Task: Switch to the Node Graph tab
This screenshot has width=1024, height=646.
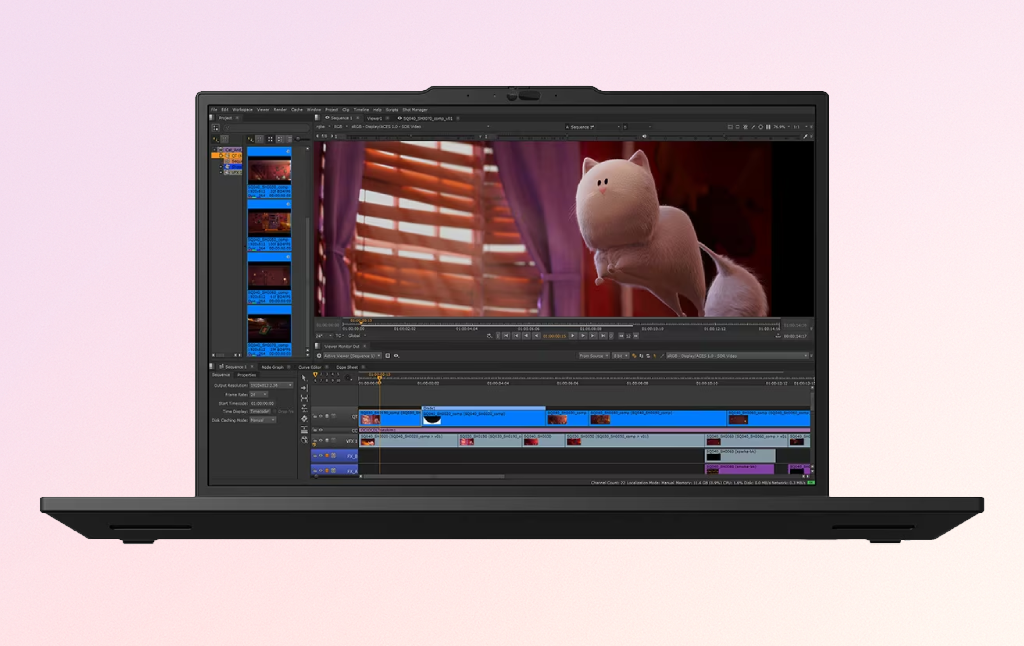Action: tap(272, 367)
